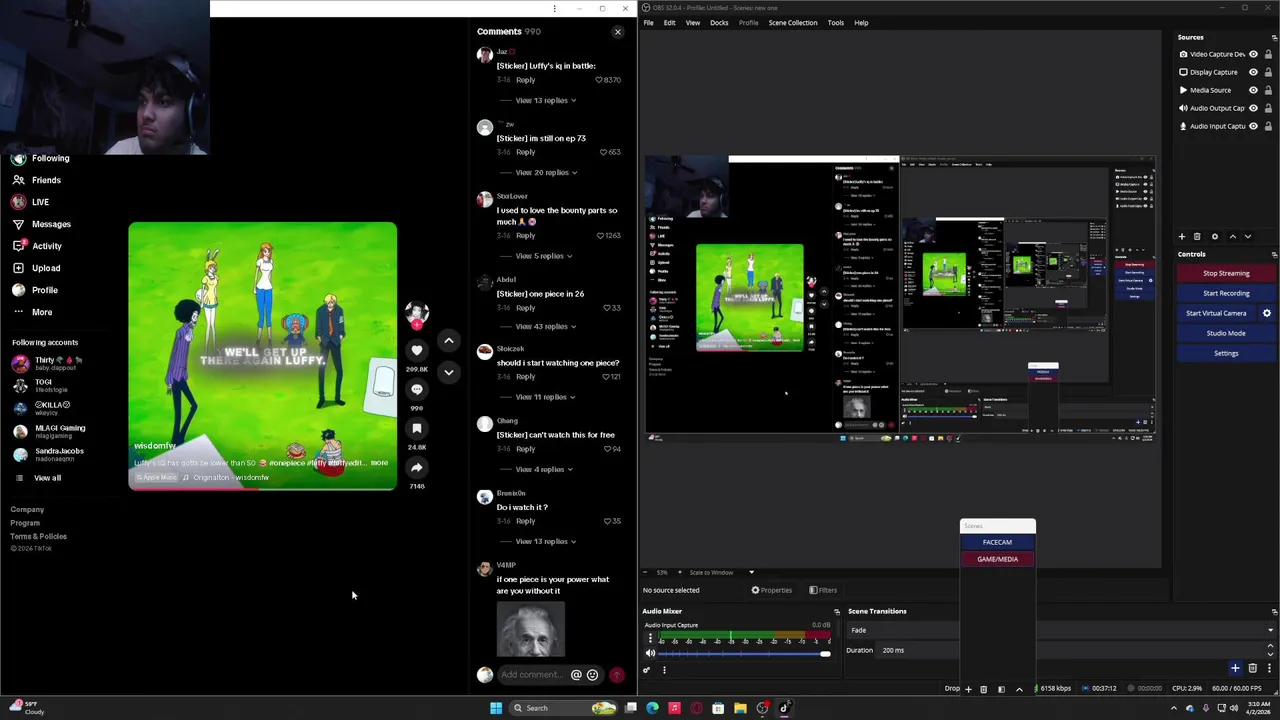Viewport: 1280px width, 720px height.
Task: Hide the Media Source
Action: click(1253, 90)
